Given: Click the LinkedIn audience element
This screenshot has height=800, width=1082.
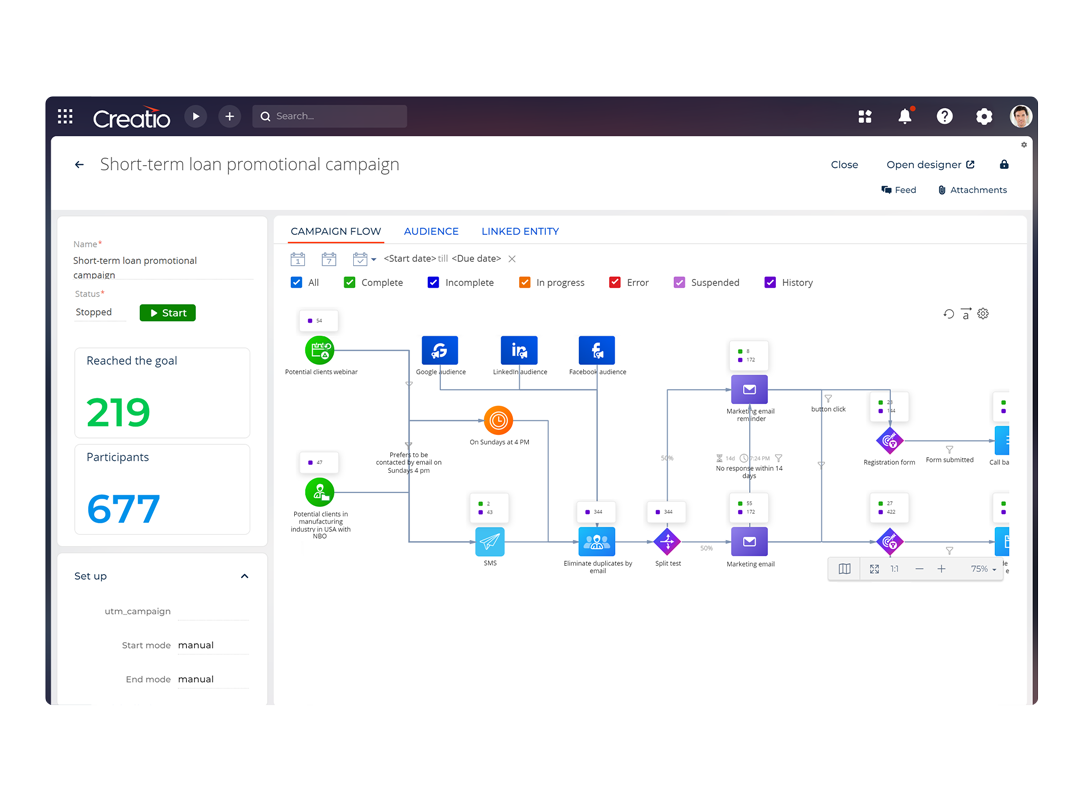Looking at the screenshot, I should tap(518, 350).
